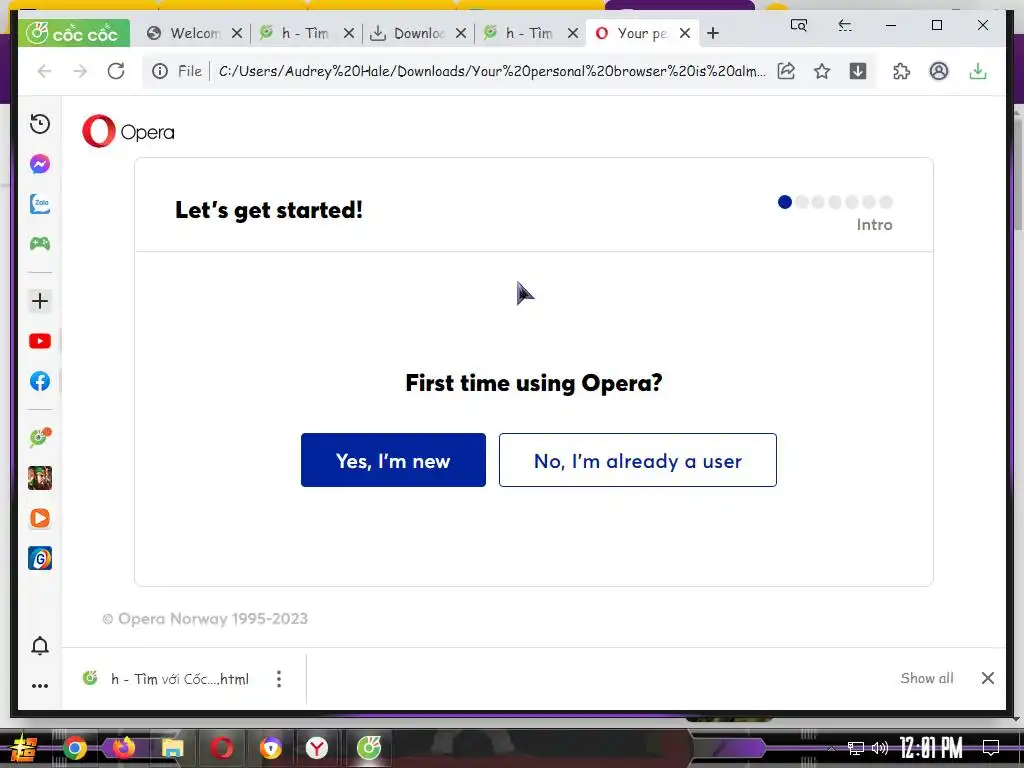Click the address bar URL field
The height and width of the screenshot is (768, 1024).
491,71
